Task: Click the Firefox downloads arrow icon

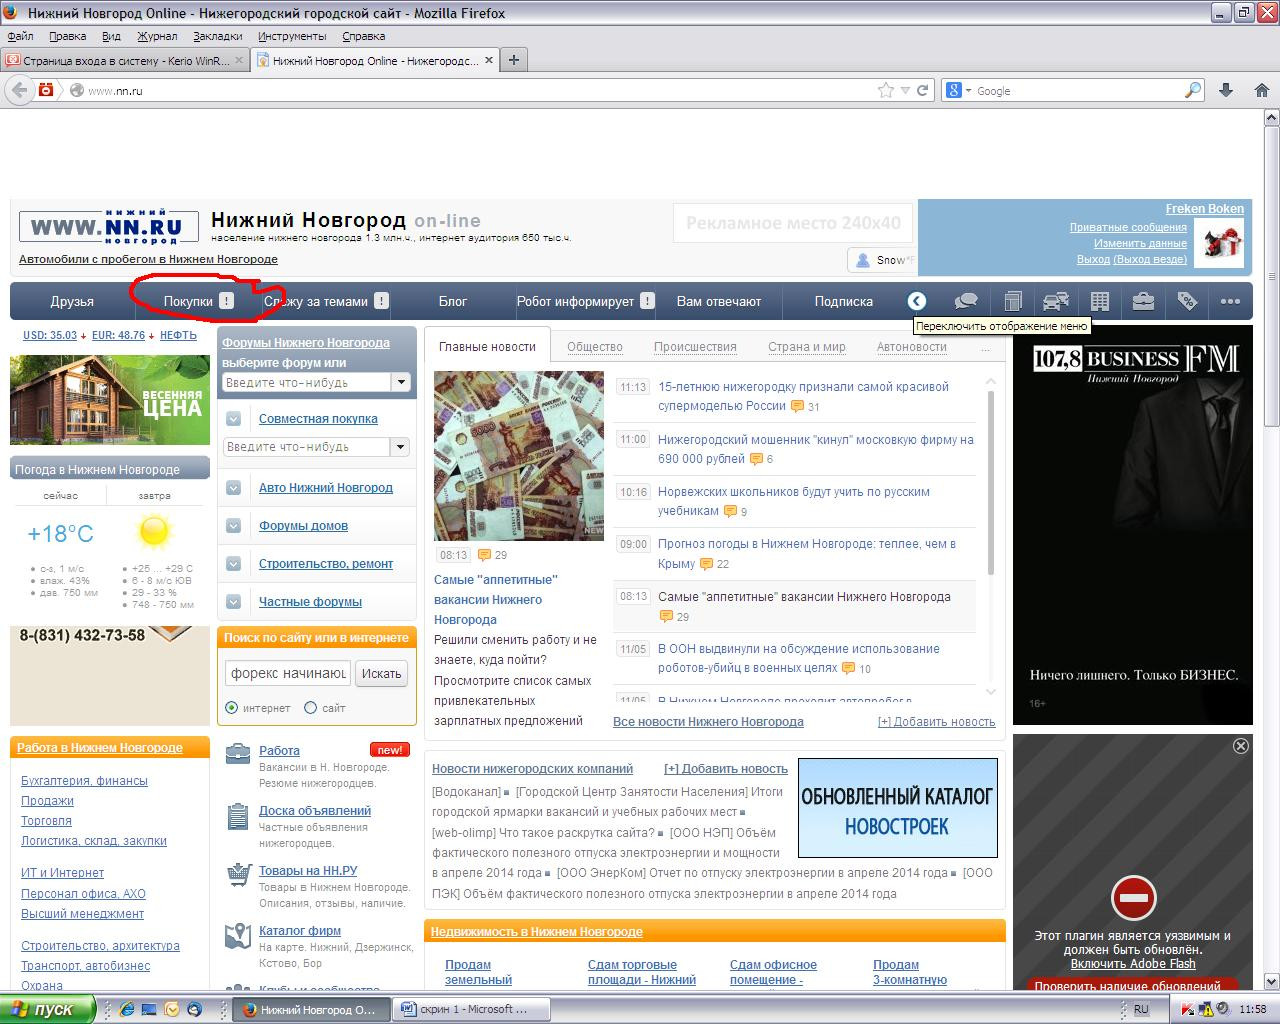Action: 1226,90
